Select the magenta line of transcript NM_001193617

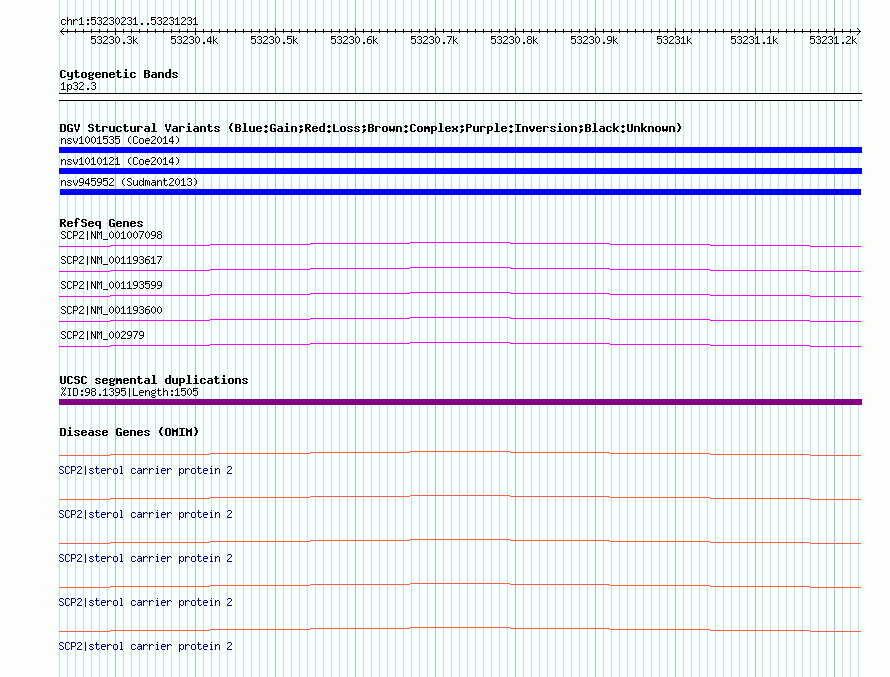pos(460,270)
